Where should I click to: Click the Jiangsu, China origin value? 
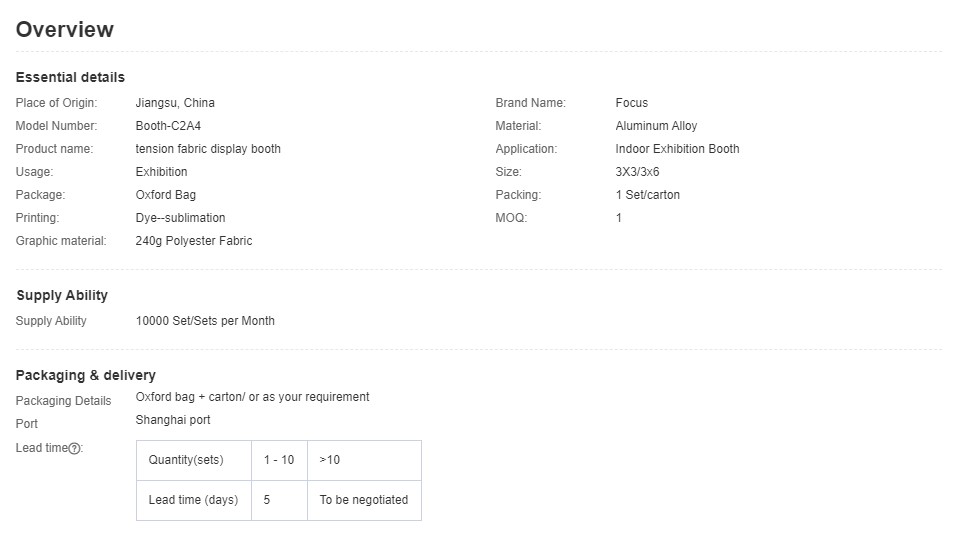175,103
